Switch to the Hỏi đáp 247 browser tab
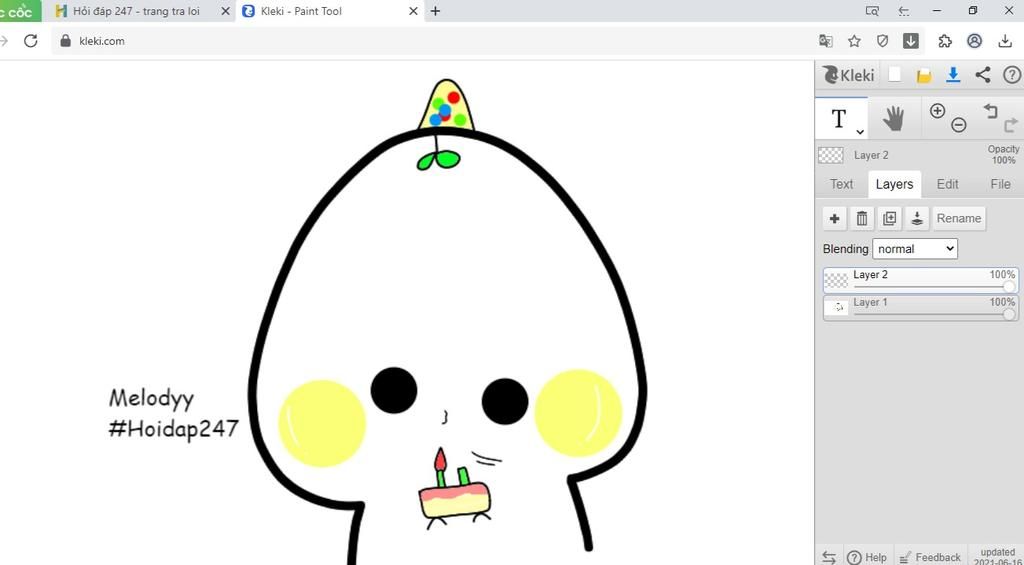 136,11
